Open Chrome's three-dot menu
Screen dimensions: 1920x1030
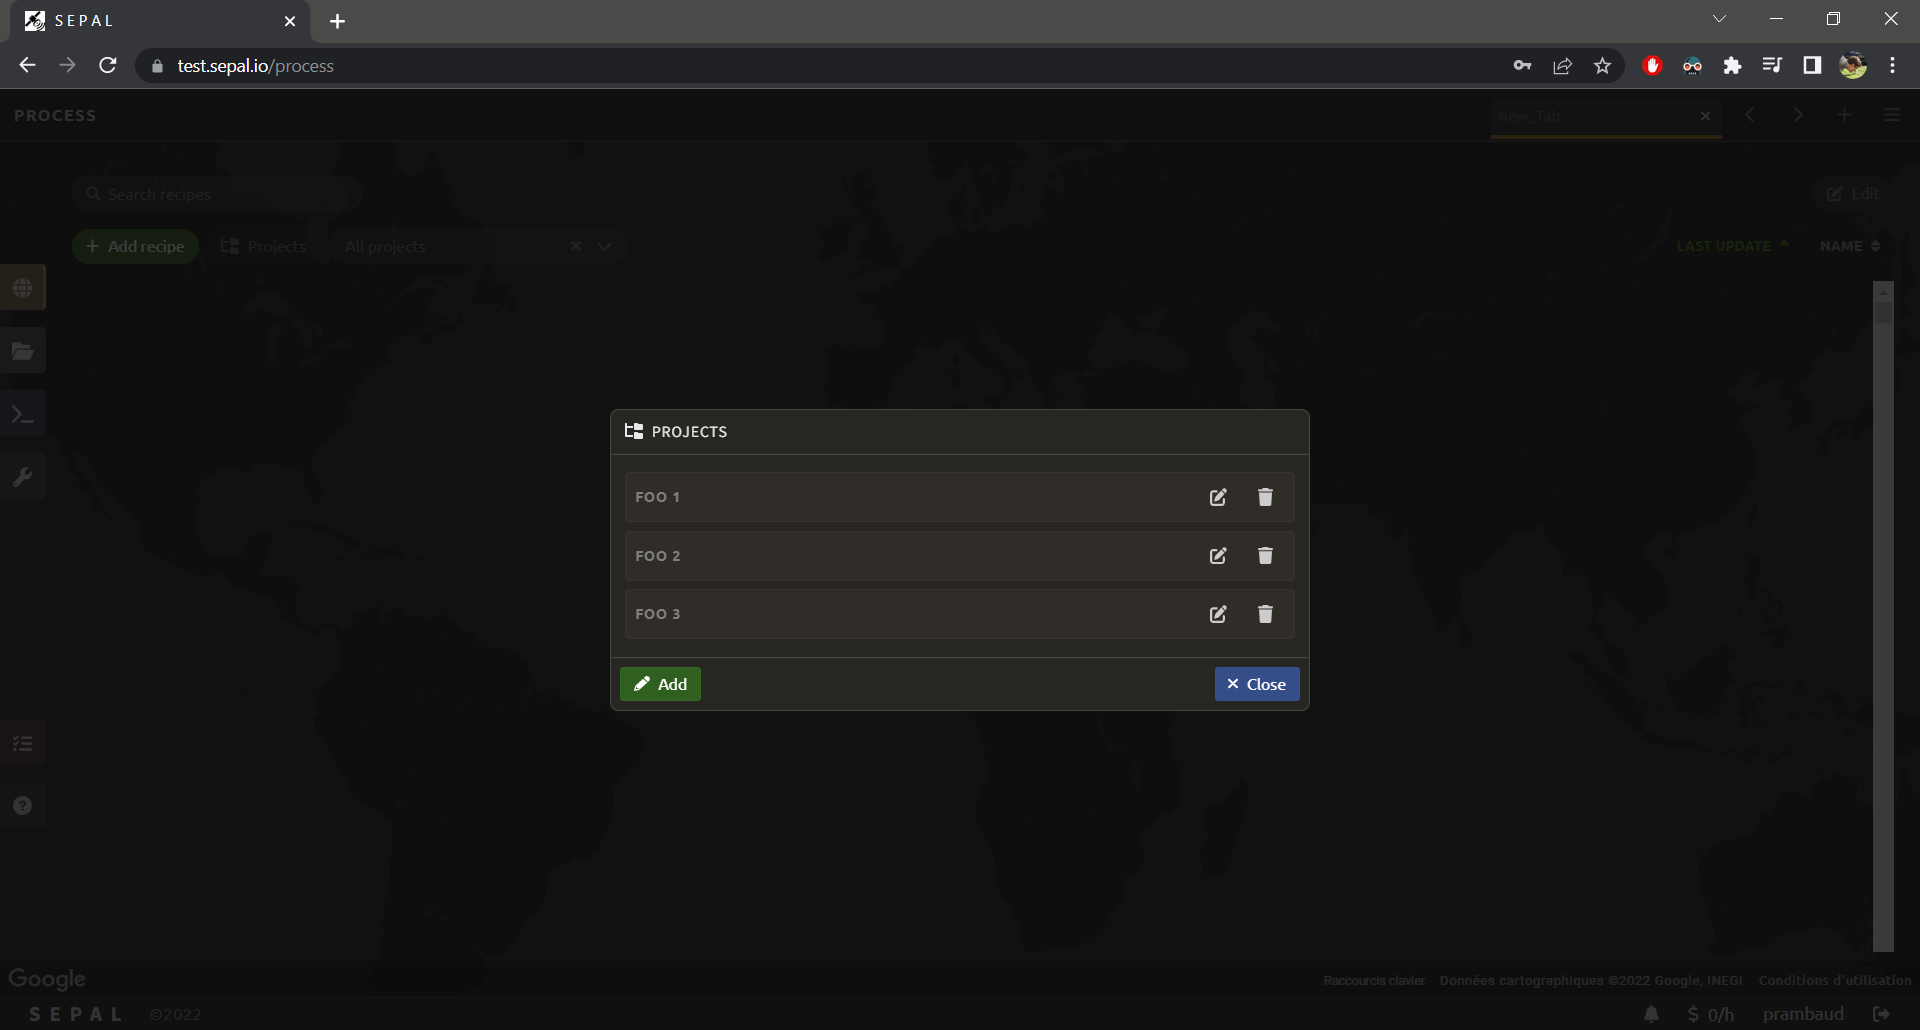pos(1892,66)
